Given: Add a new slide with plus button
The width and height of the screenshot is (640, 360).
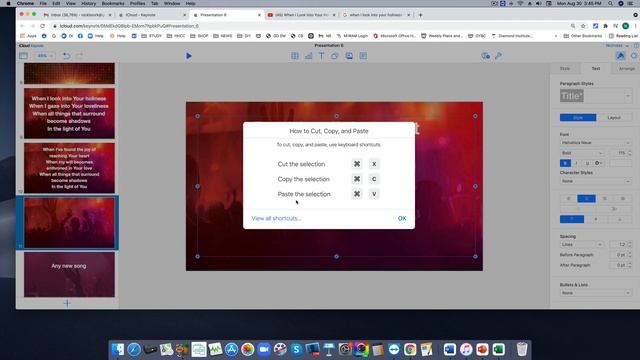Looking at the screenshot, I should (x=67, y=303).
